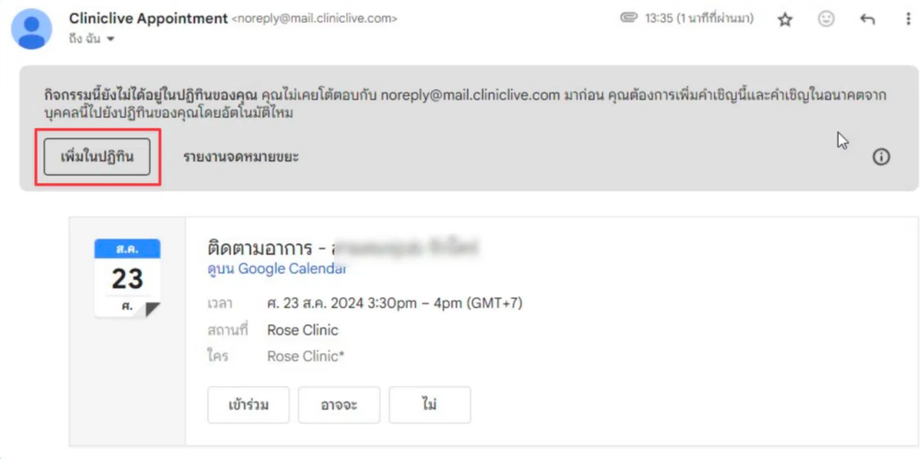Click the Cliniclive Appointment sender name

[x=148, y=18]
